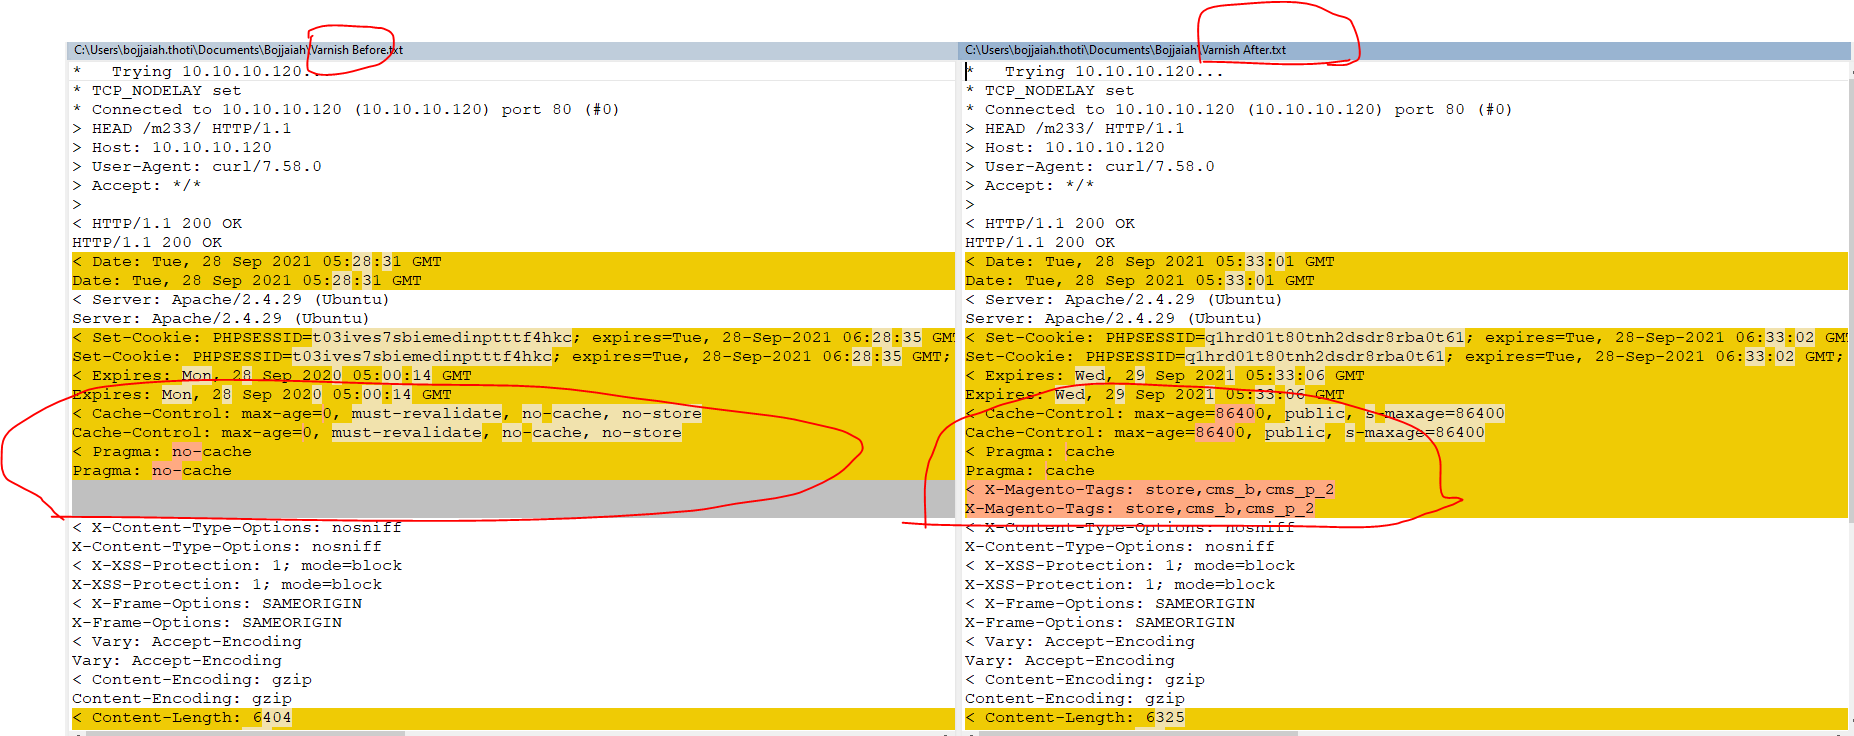Click right '< Expires: Wed, 29 Sep 2021' line
Image resolution: width=1854 pixels, height=736 pixels.
[x=1406, y=376]
